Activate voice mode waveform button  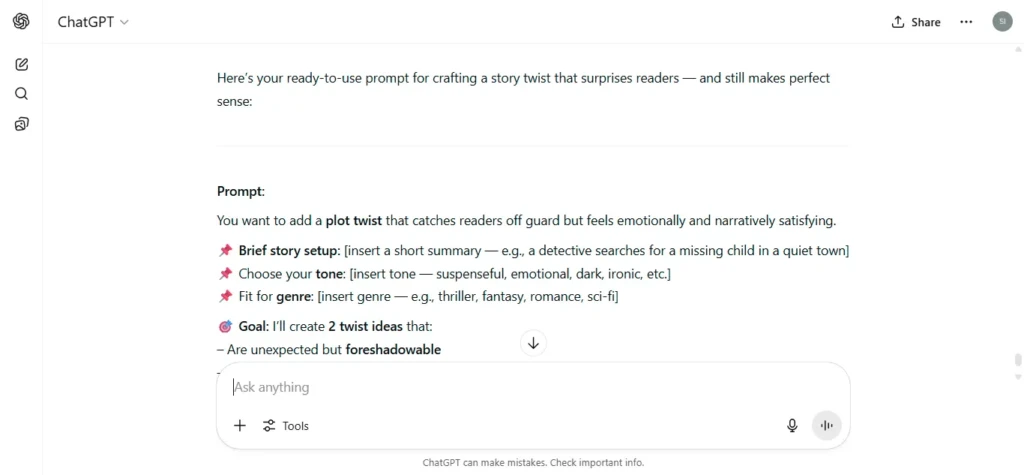827,426
